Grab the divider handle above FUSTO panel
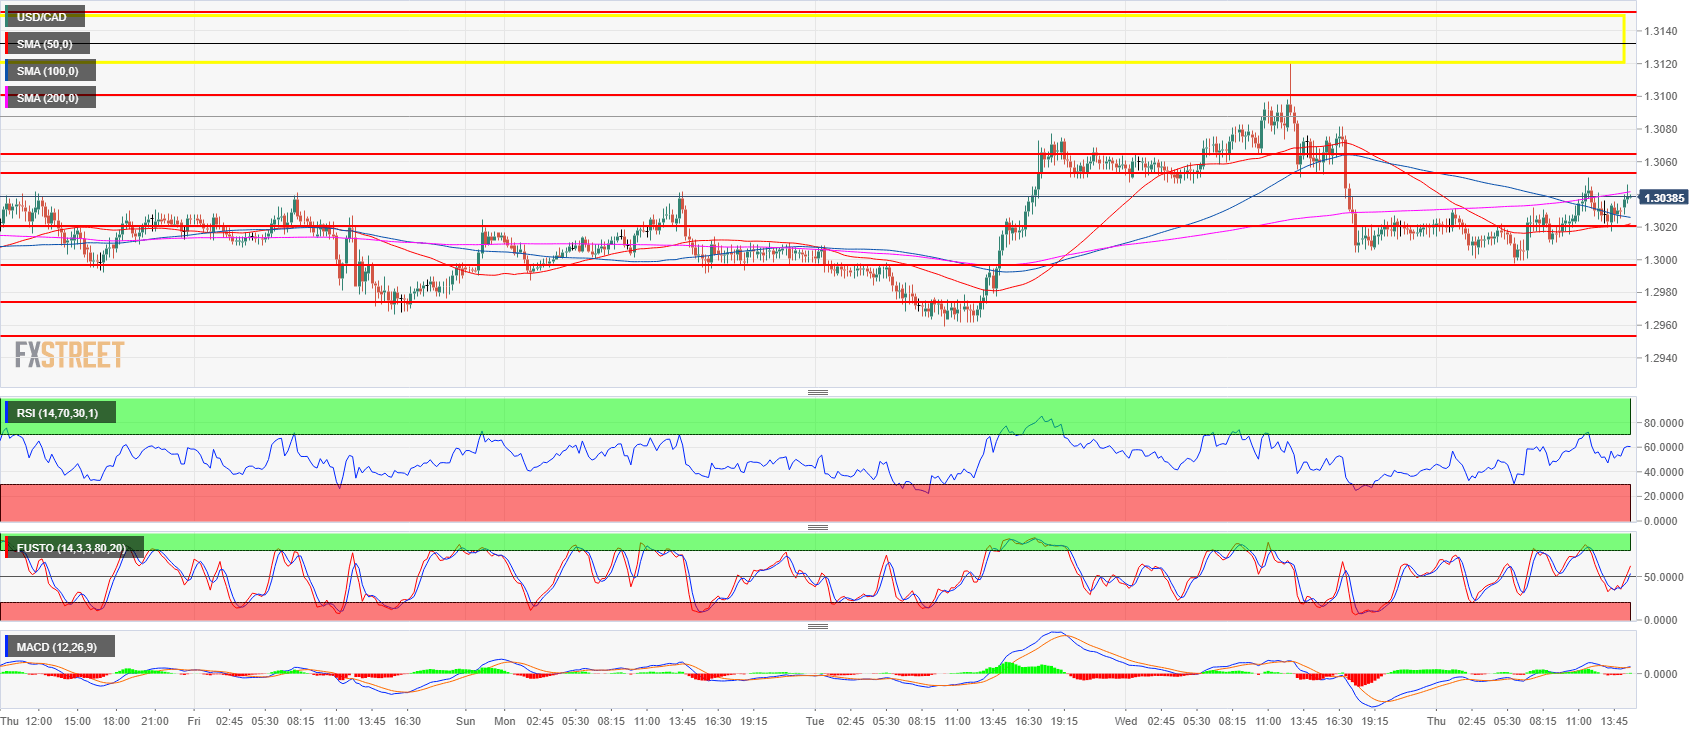The height and width of the screenshot is (734, 1707). click(x=818, y=527)
